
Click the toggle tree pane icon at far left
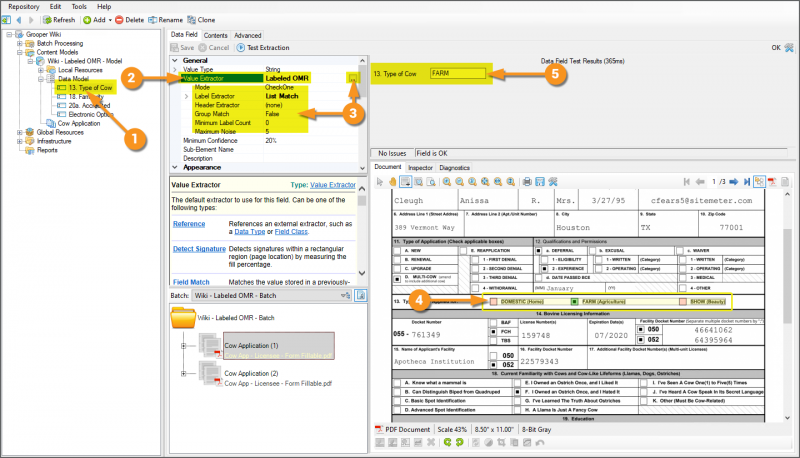6,20
